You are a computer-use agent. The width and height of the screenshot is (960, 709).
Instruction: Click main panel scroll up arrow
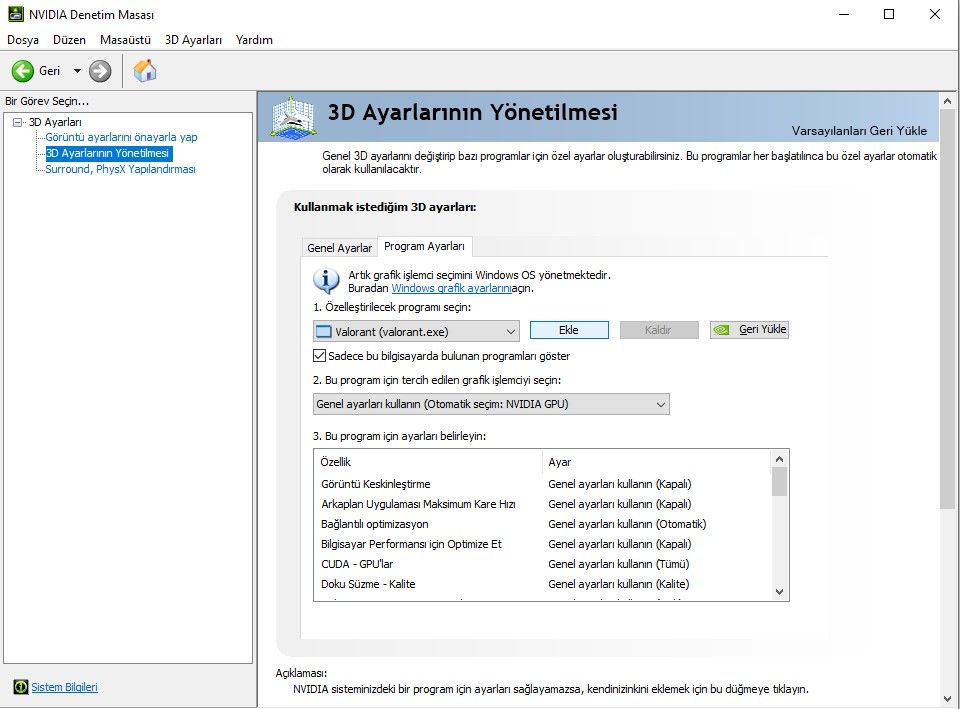(x=948, y=100)
